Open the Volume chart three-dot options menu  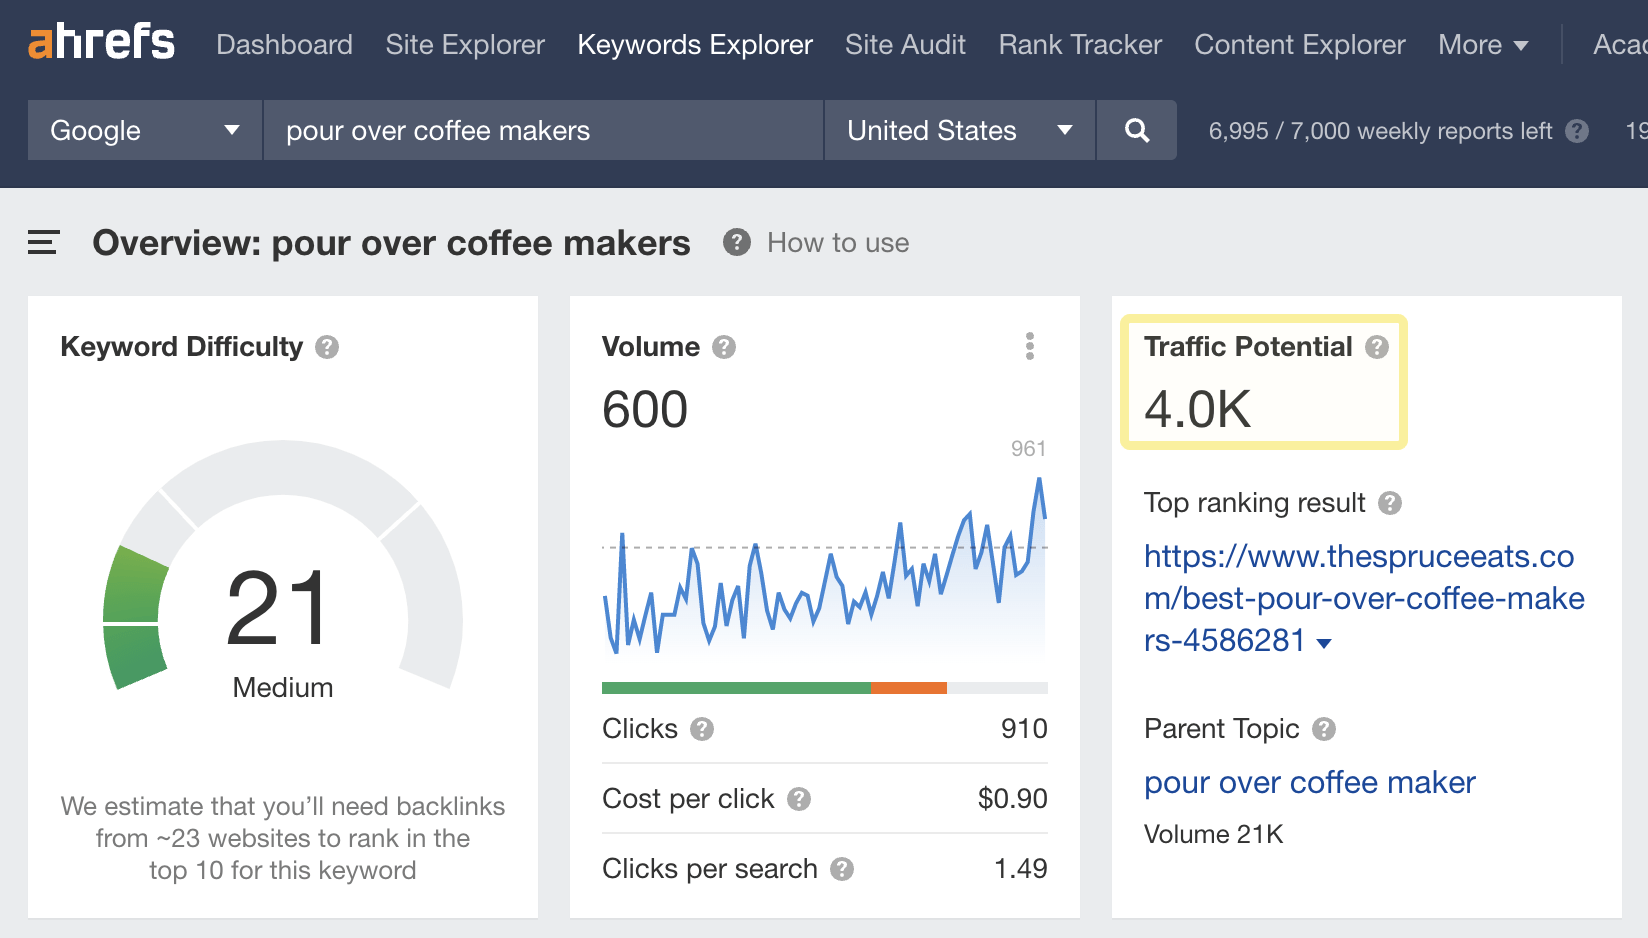pyautogui.click(x=1030, y=347)
